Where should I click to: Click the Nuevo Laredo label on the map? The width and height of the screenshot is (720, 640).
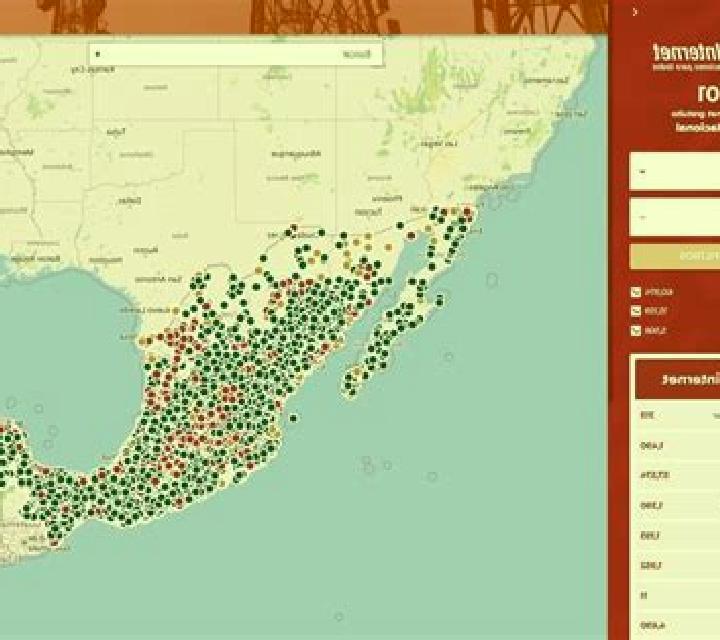145,310
